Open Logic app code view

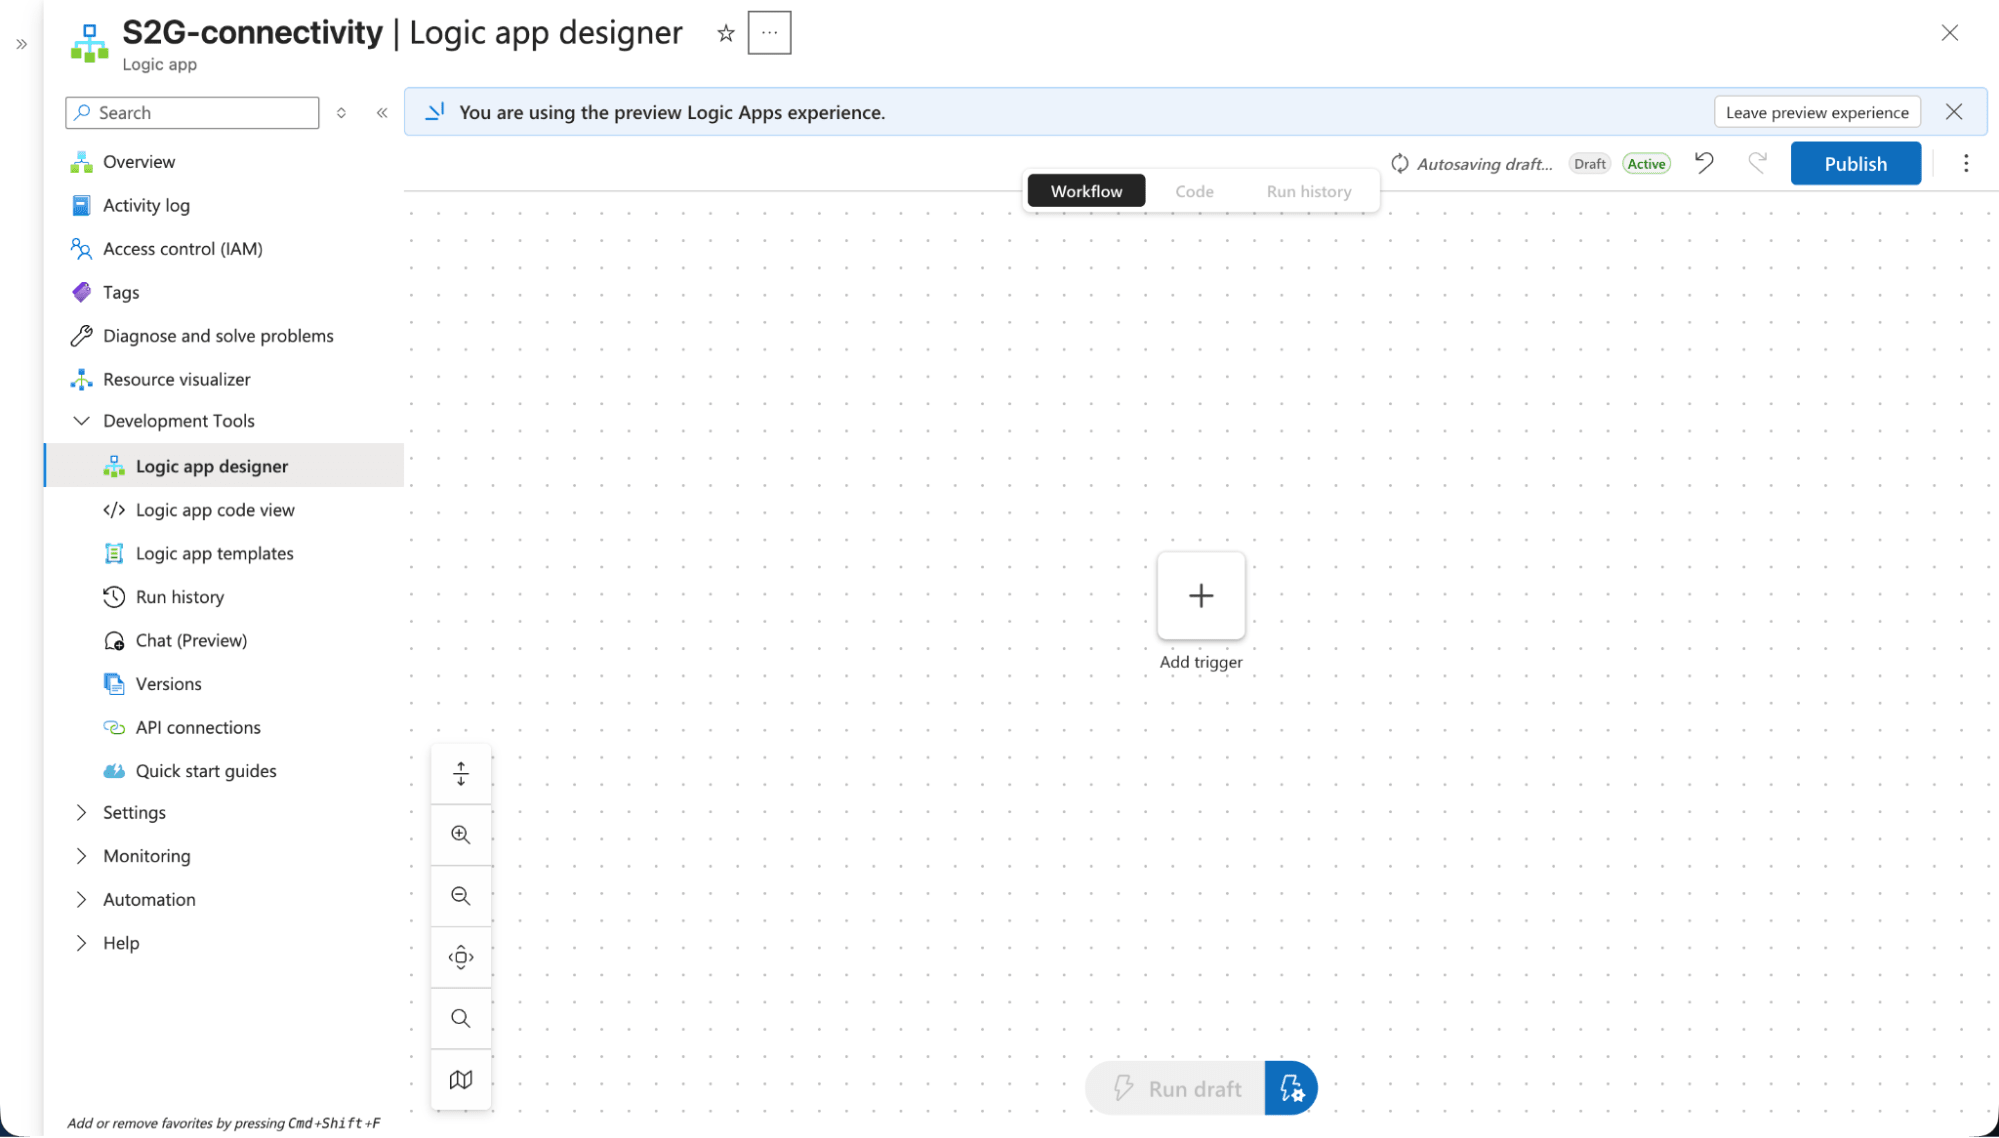pos(215,510)
